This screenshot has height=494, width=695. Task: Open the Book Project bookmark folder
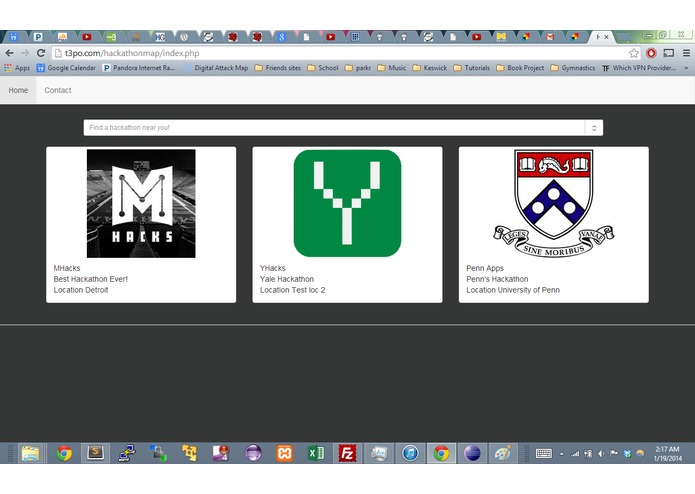520,68
